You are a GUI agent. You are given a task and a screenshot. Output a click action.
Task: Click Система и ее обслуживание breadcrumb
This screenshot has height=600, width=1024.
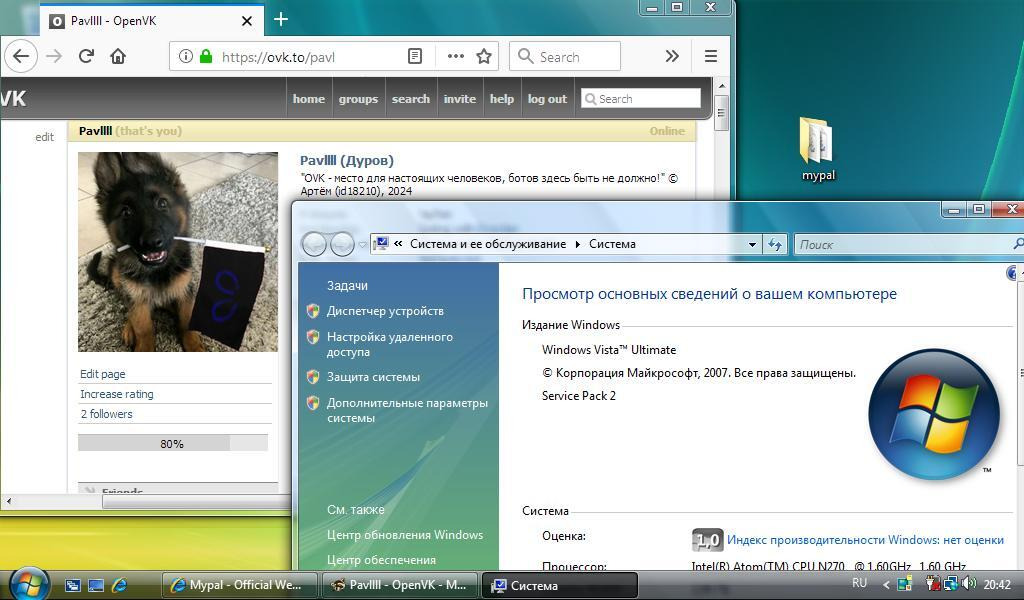(488, 244)
